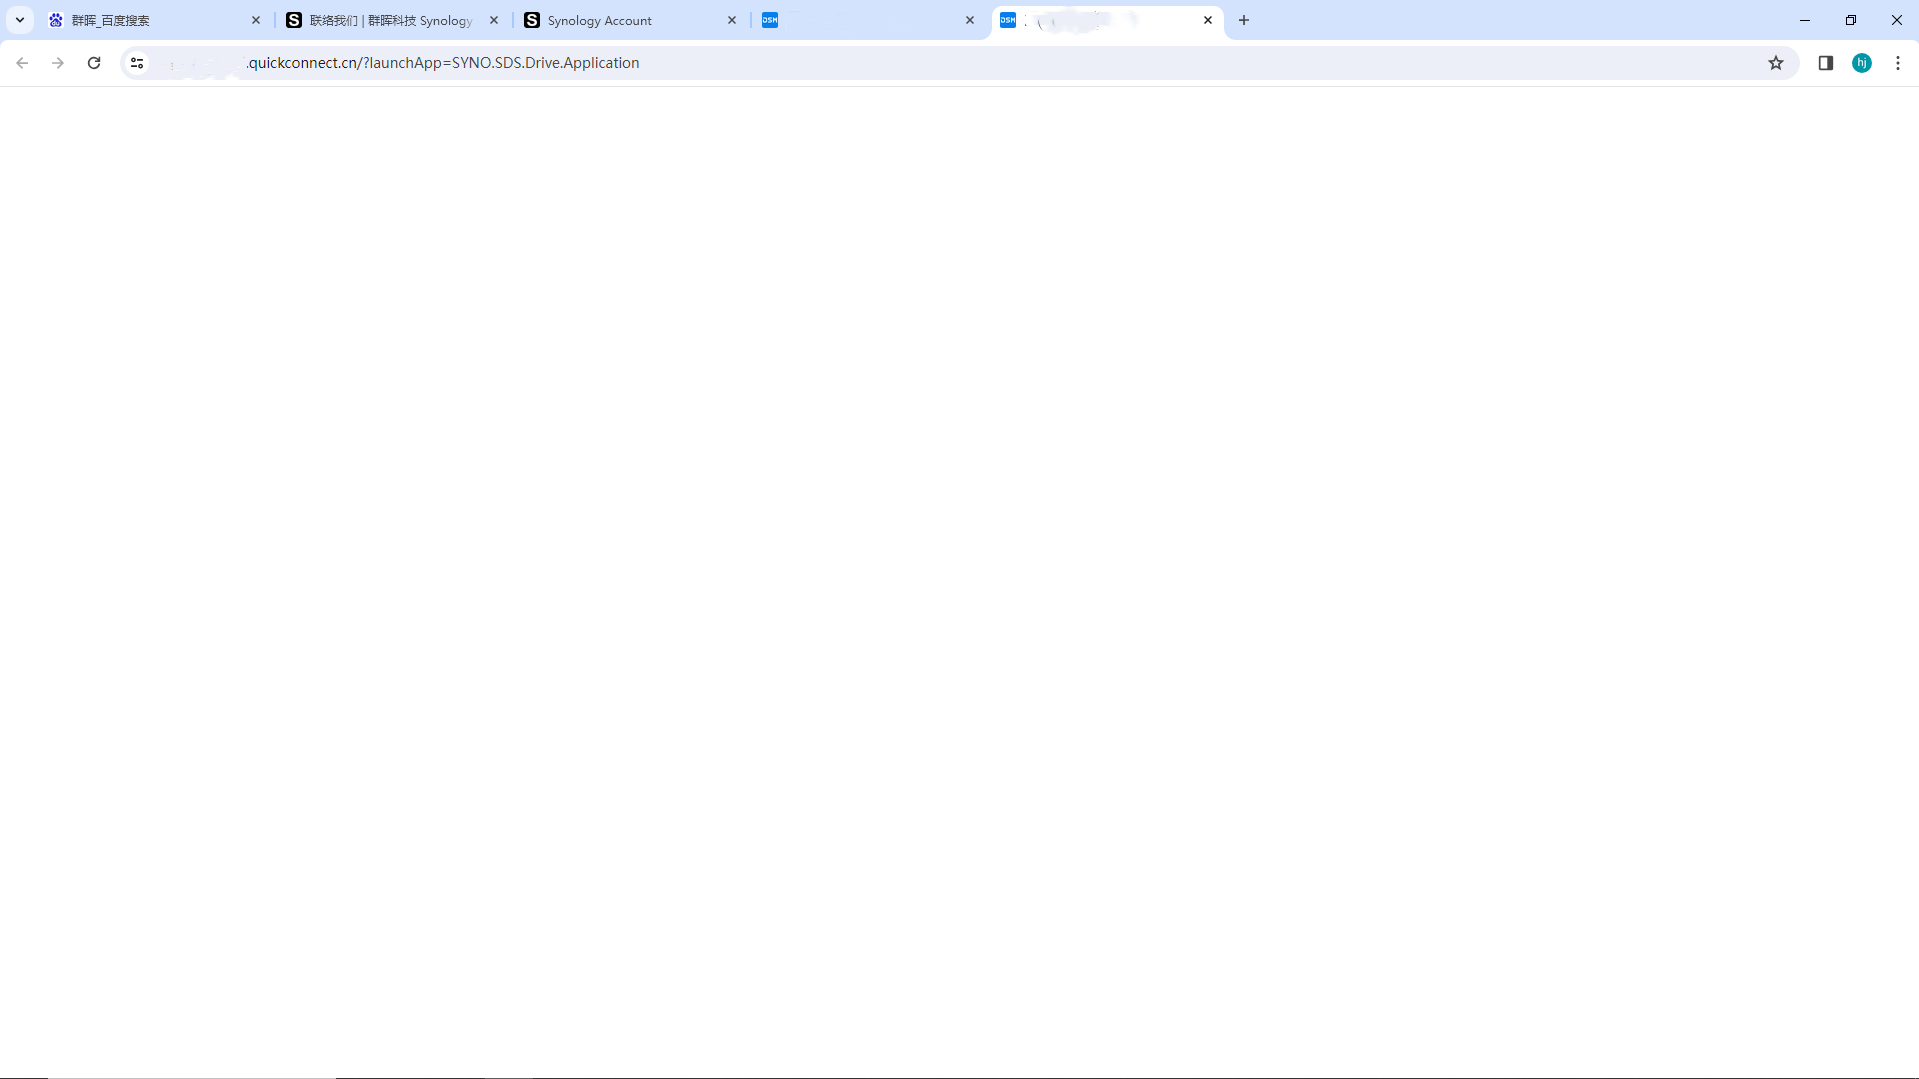The image size is (1919, 1079).
Task: Open the browser side panel
Action: (x=1826, y=63)
